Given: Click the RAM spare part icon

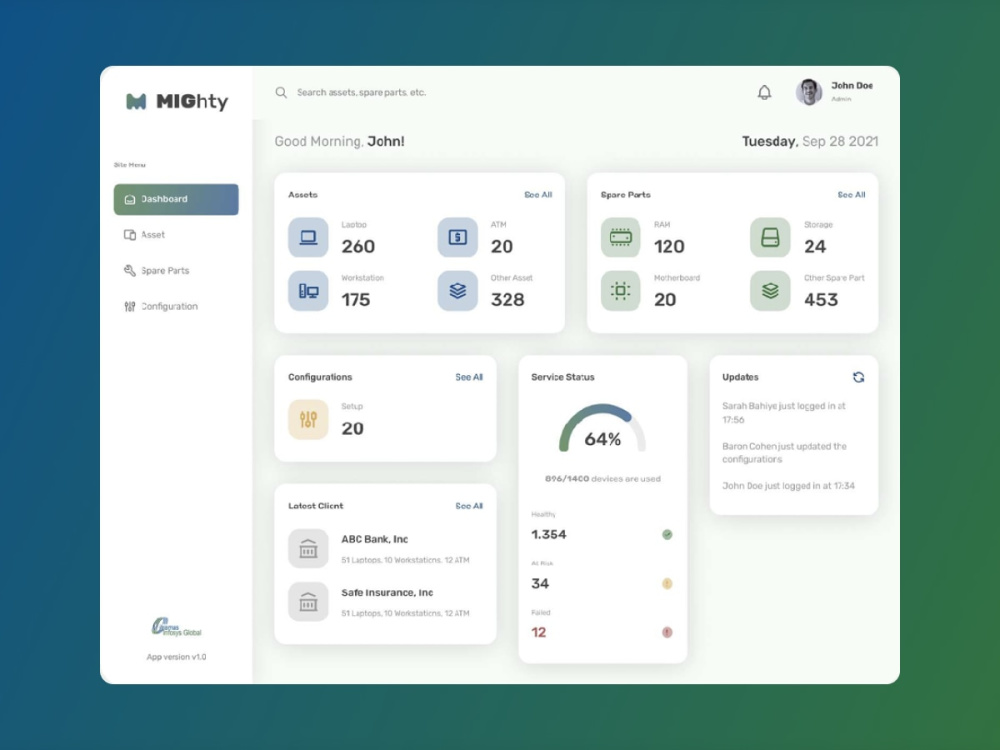Looking at the screenshot, I should point(621,237).
